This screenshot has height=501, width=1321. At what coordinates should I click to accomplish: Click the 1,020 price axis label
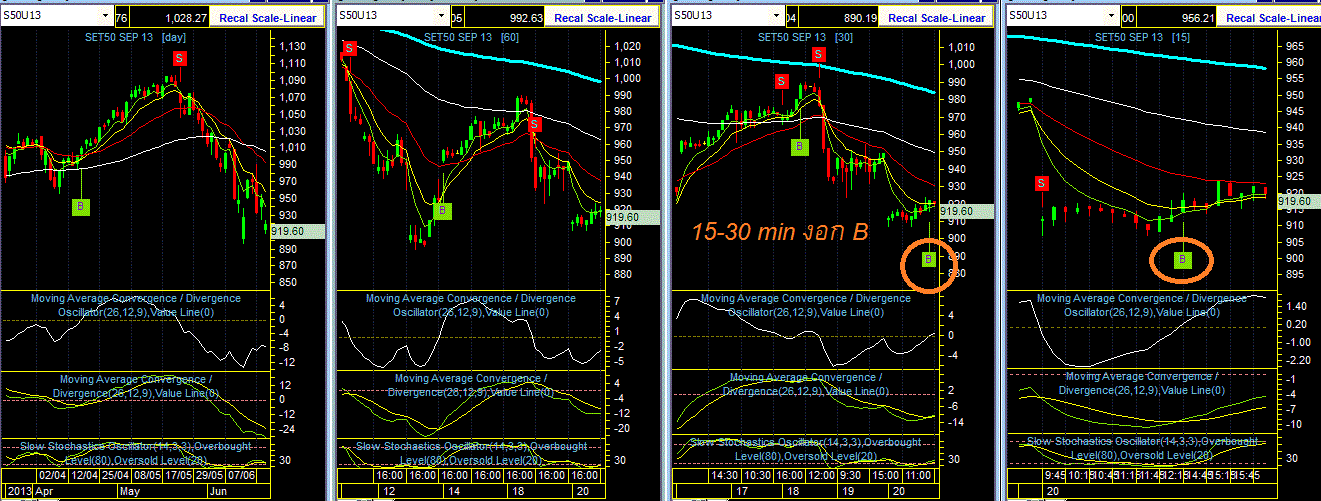(x=628, y=46)
